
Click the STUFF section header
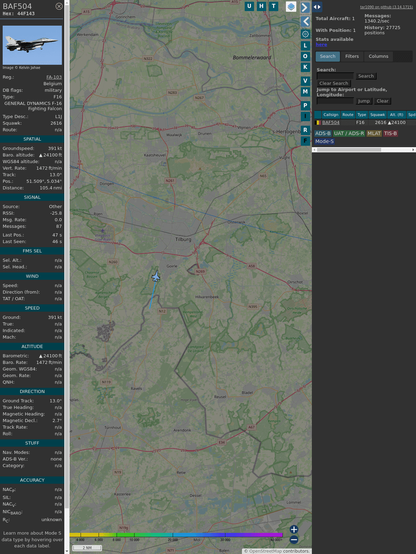click(x=32, y=443)
